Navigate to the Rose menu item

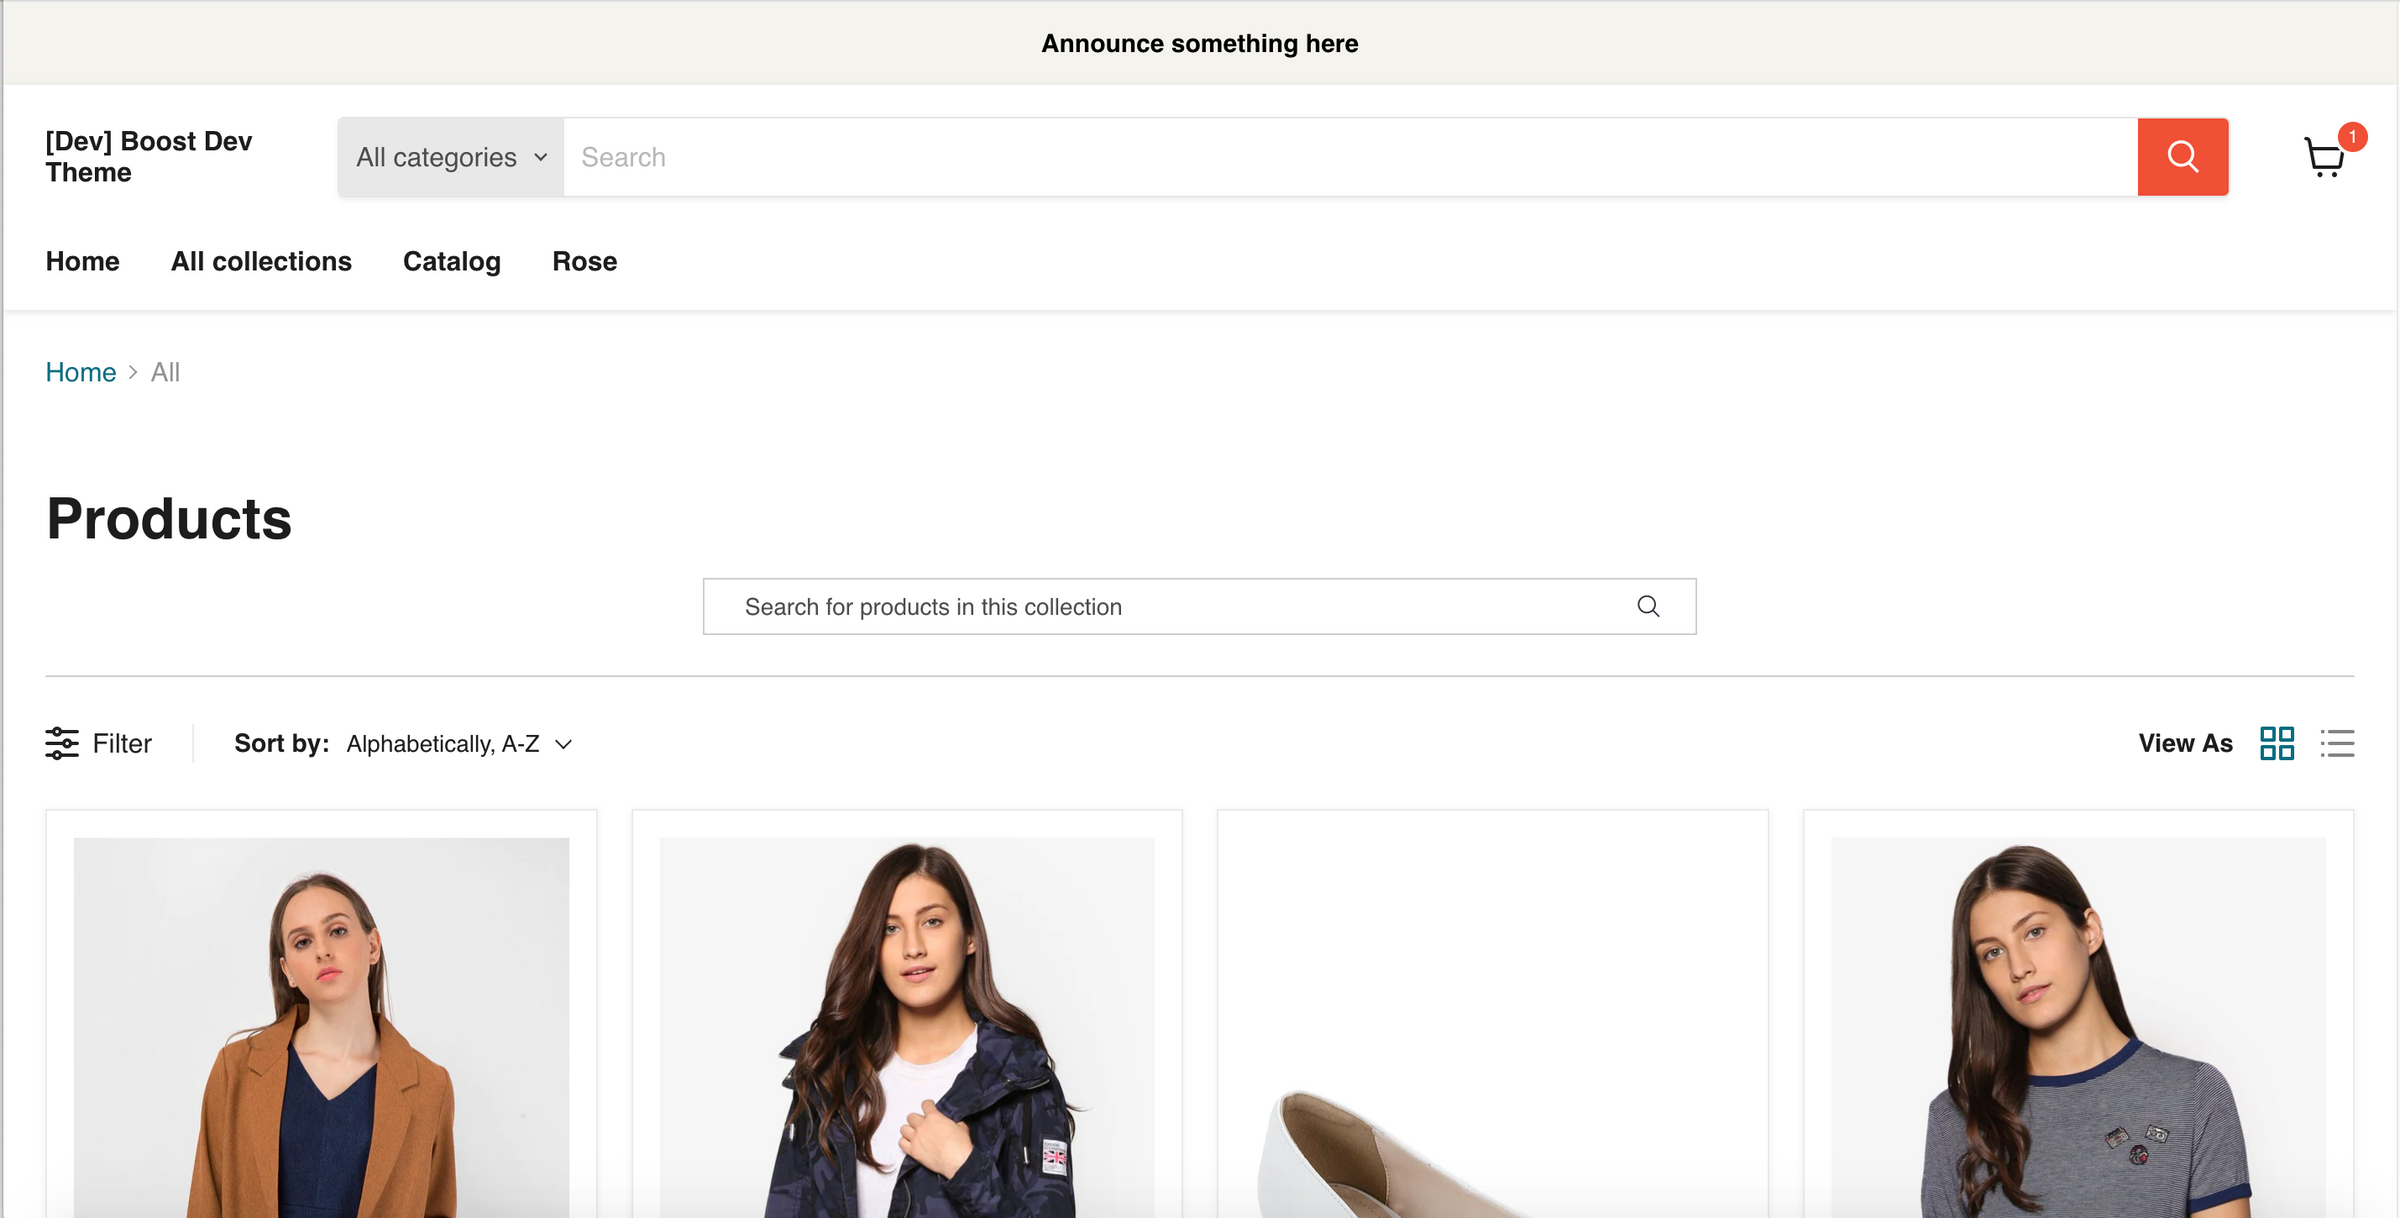584,261
